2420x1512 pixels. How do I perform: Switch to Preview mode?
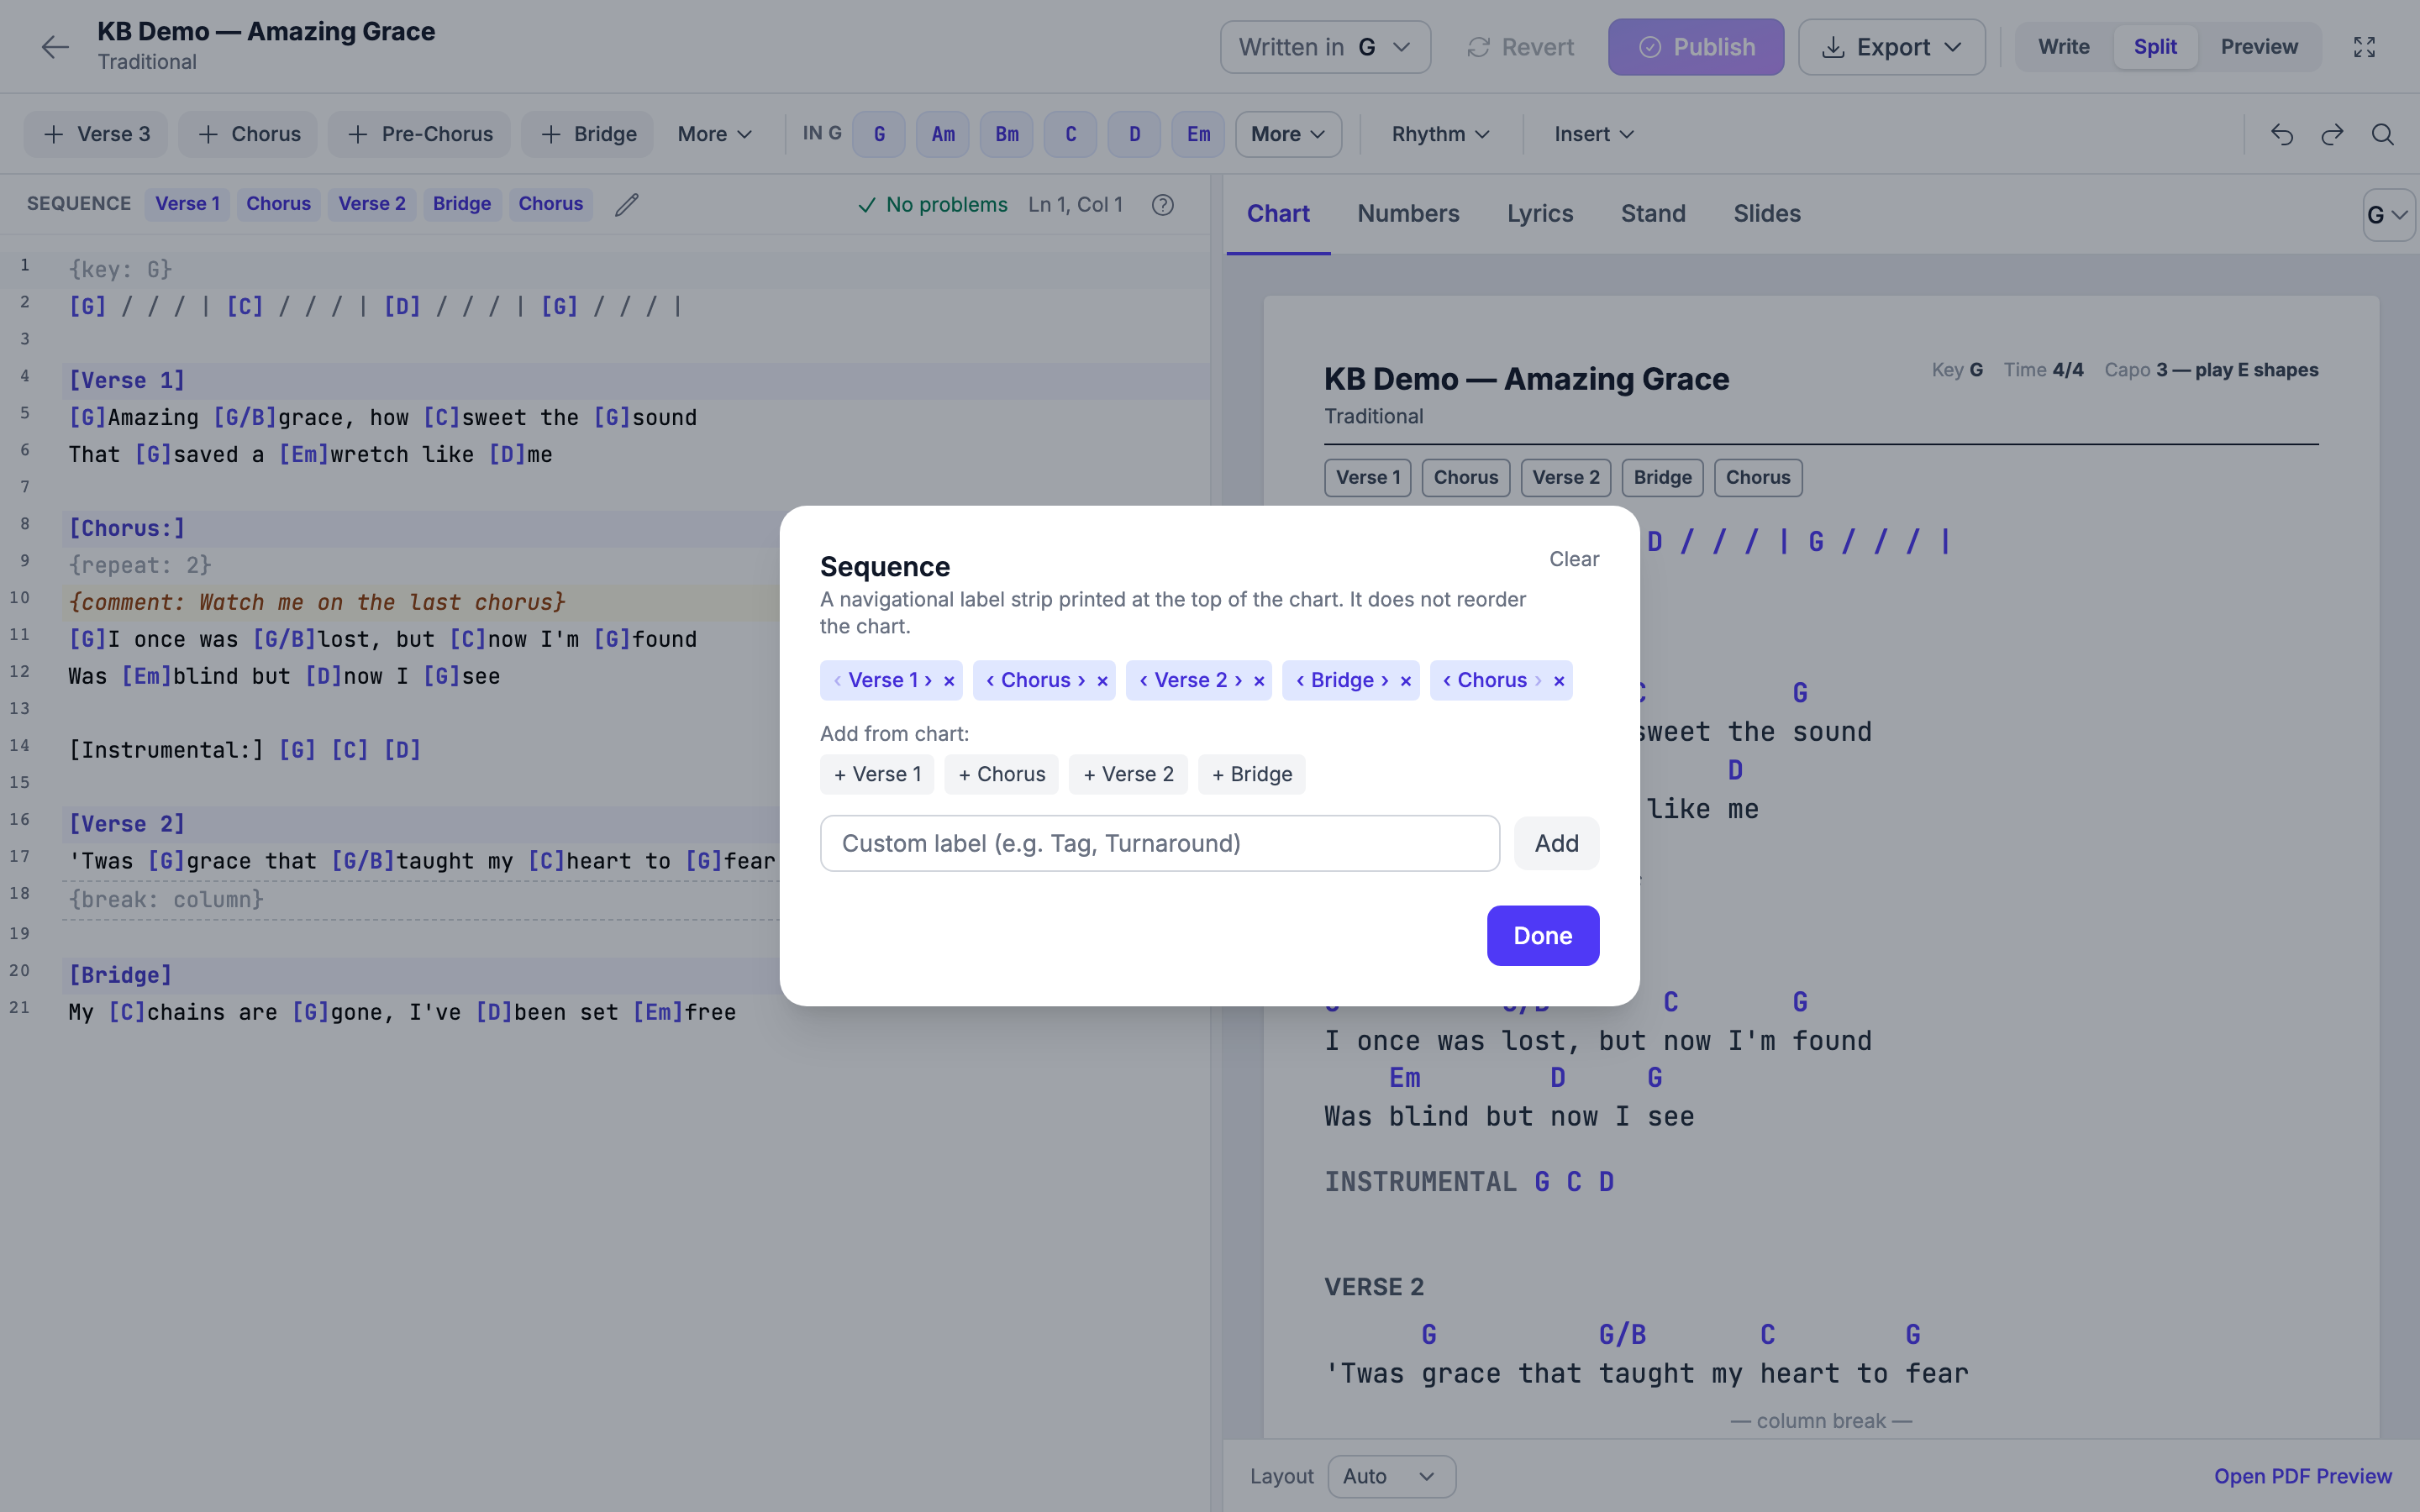coord(2259,47)
